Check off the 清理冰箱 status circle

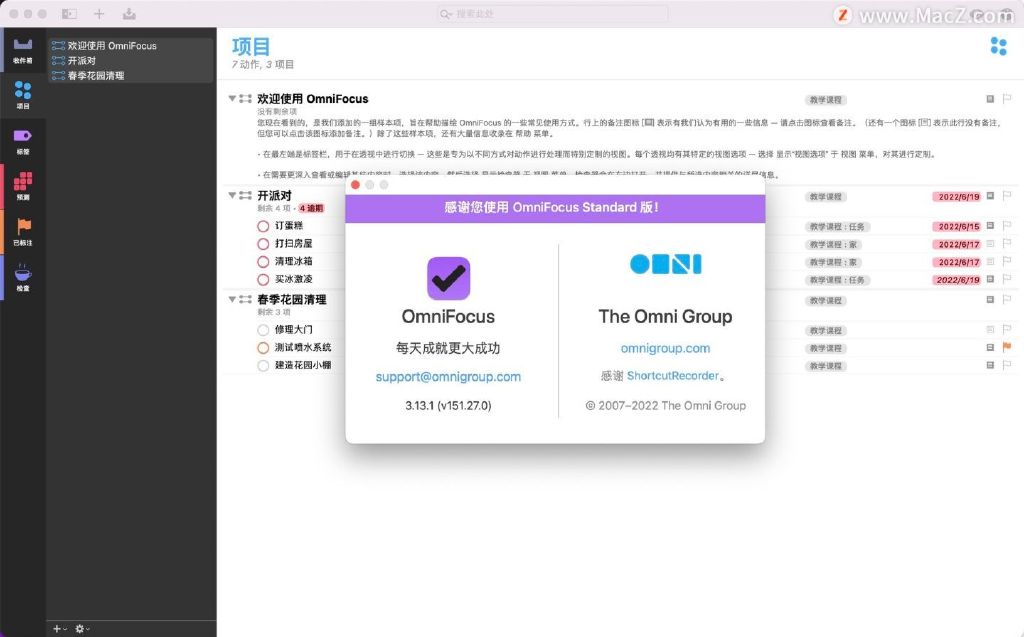click(263, 261)
